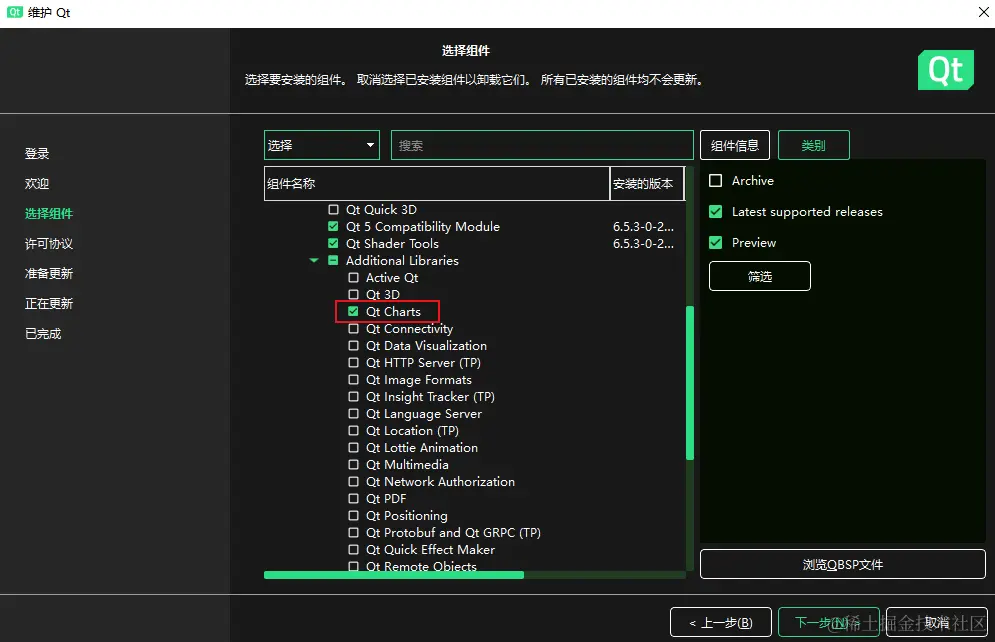
Task: Uncheck Qt Shader Tools
Action: 333,244
